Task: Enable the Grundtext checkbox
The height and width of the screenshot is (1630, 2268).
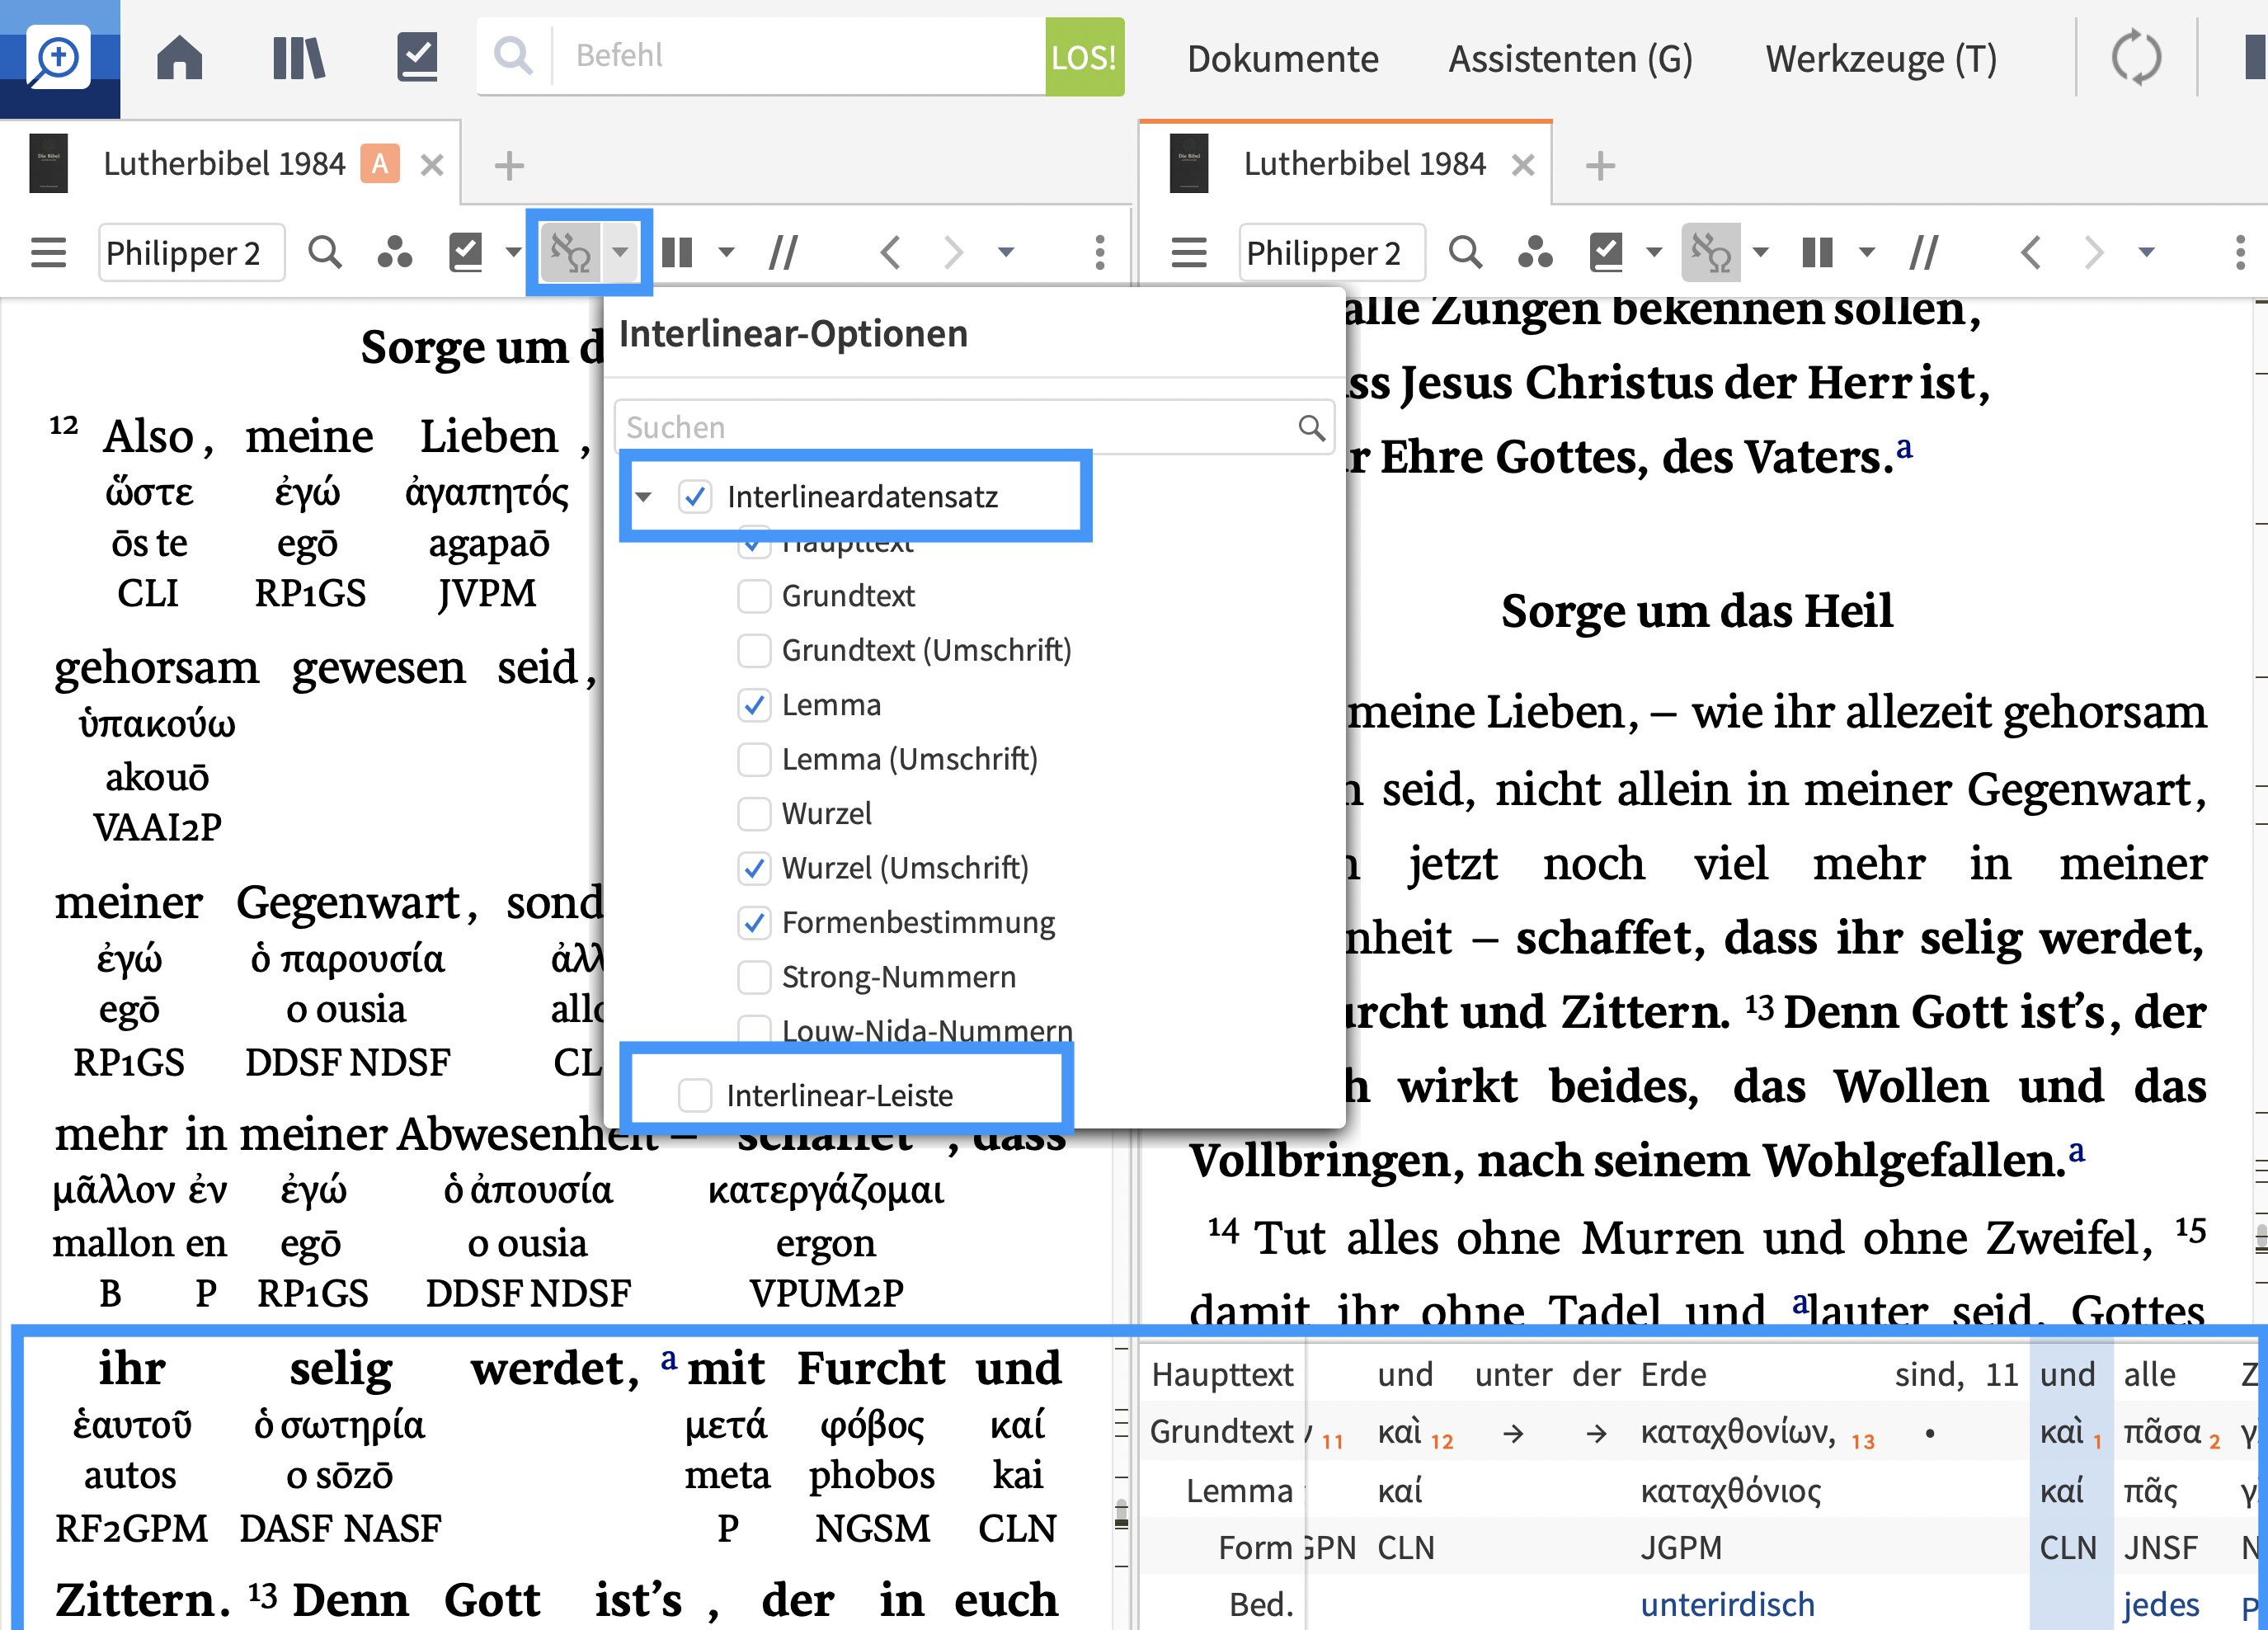Action: pyautogui.click(x=754, y=596)
